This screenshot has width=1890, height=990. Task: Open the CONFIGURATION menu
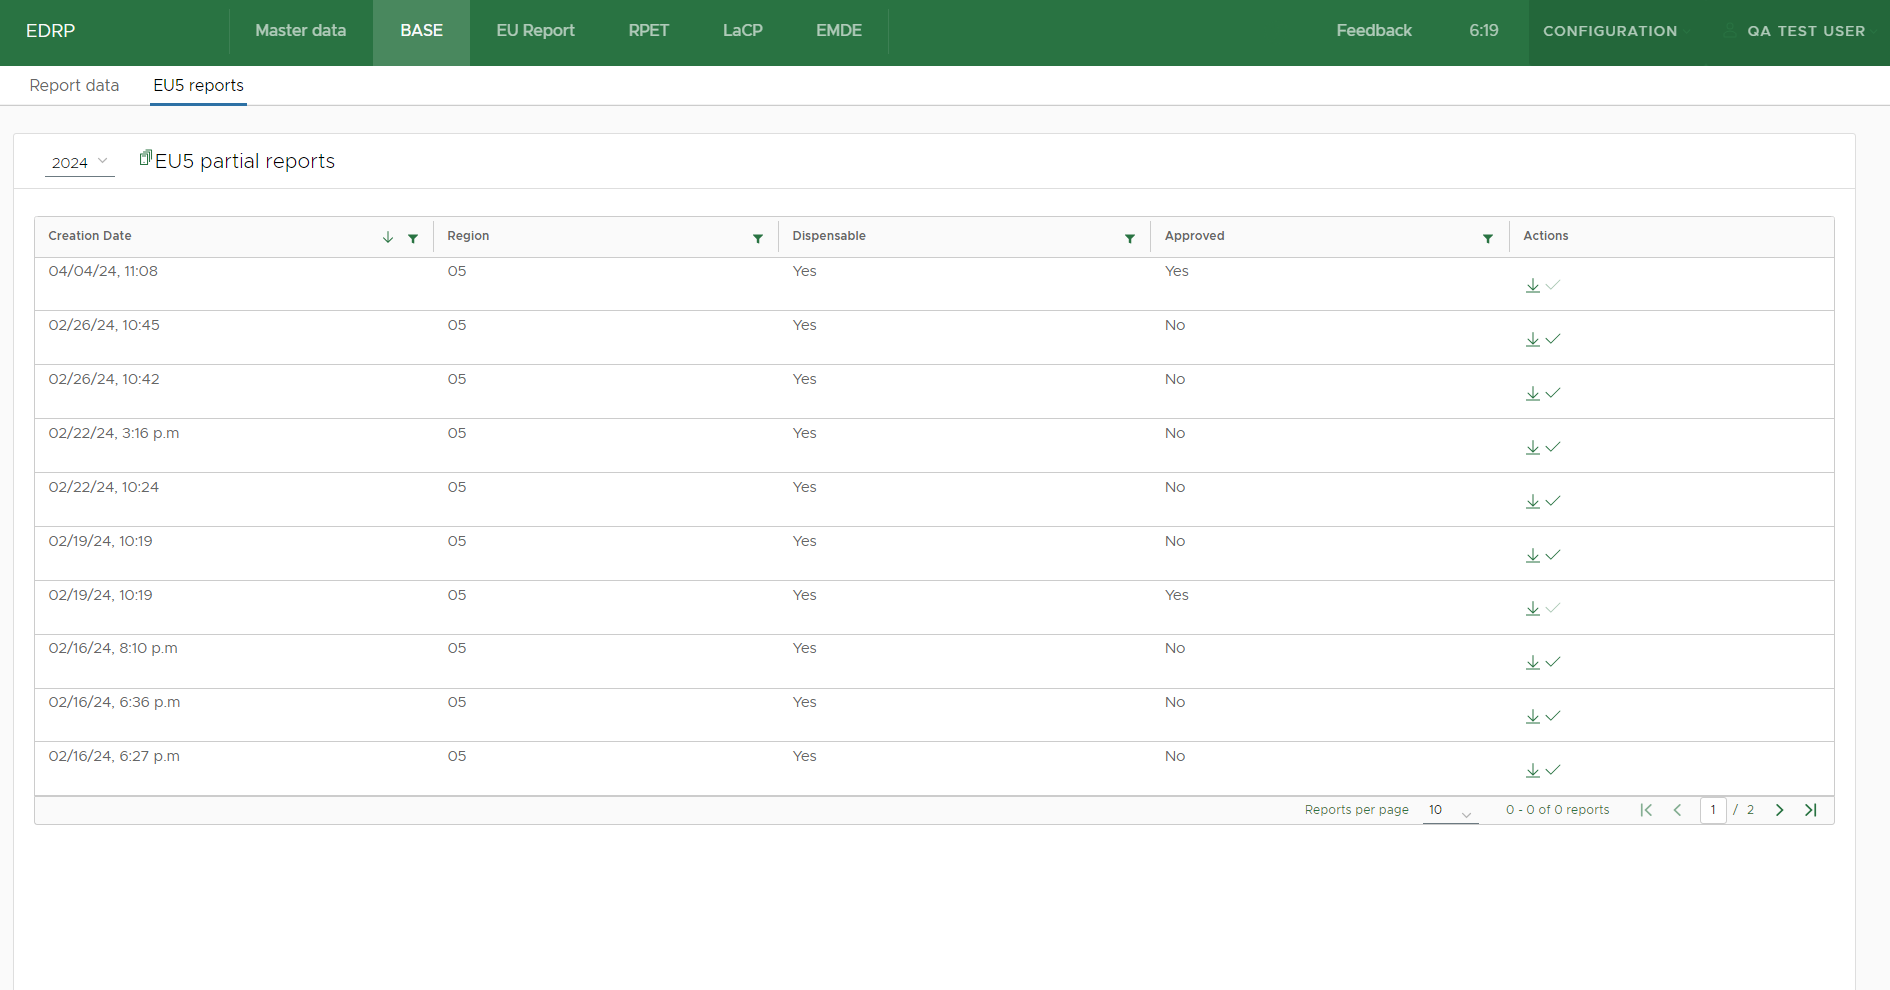pyautogui.click(x=1610, y=31)
